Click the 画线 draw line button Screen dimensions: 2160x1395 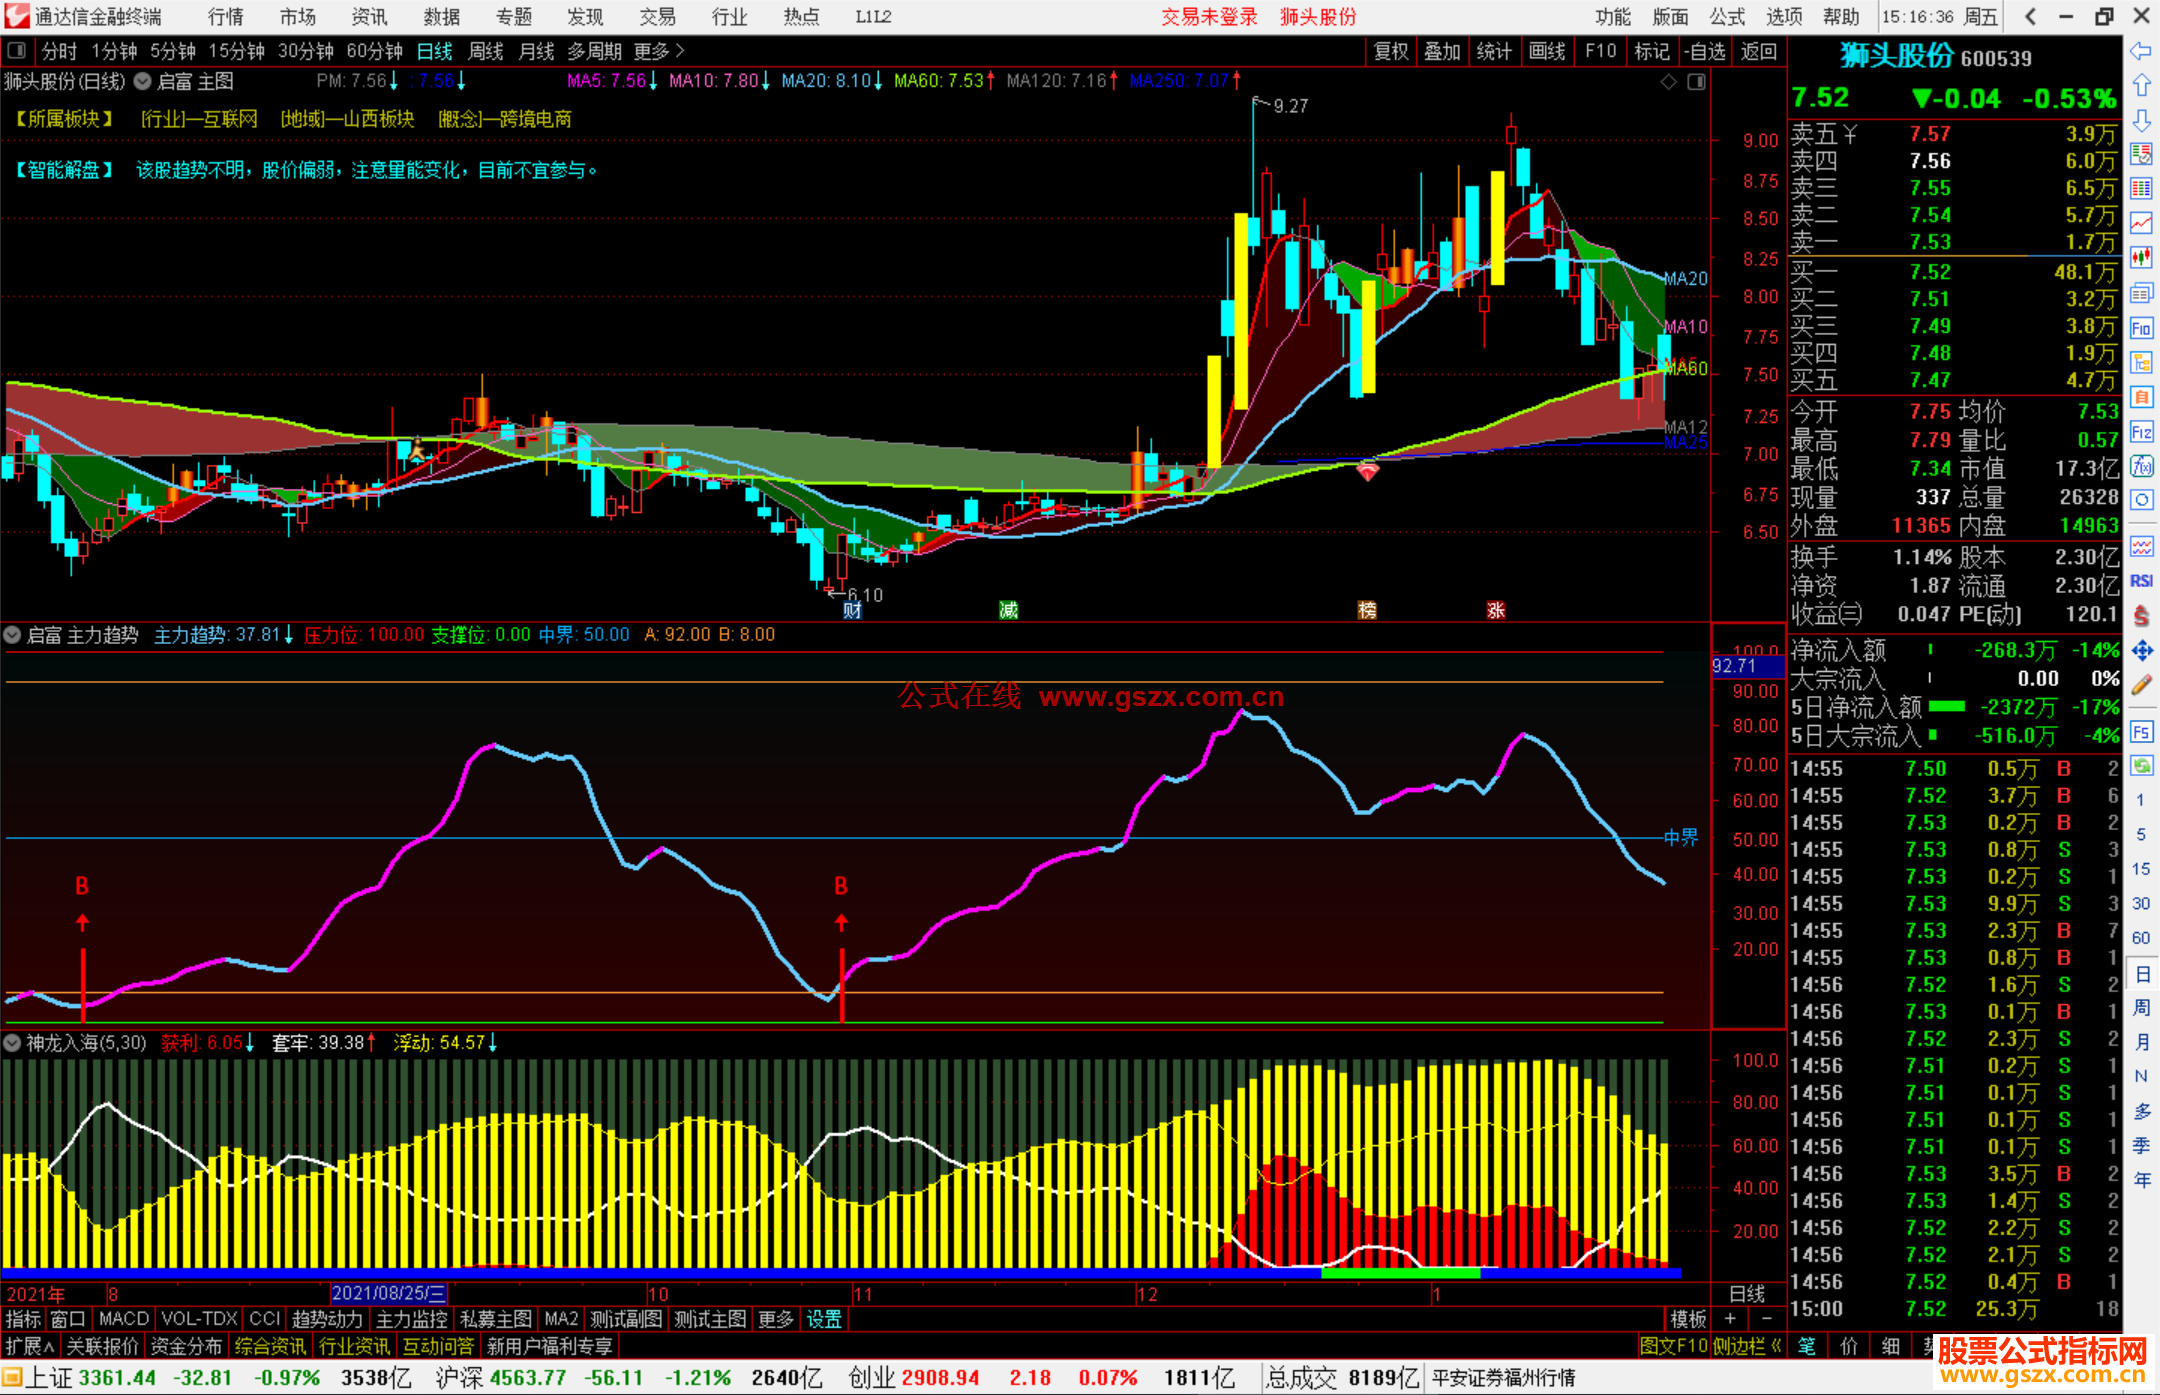pos(1547,51)
